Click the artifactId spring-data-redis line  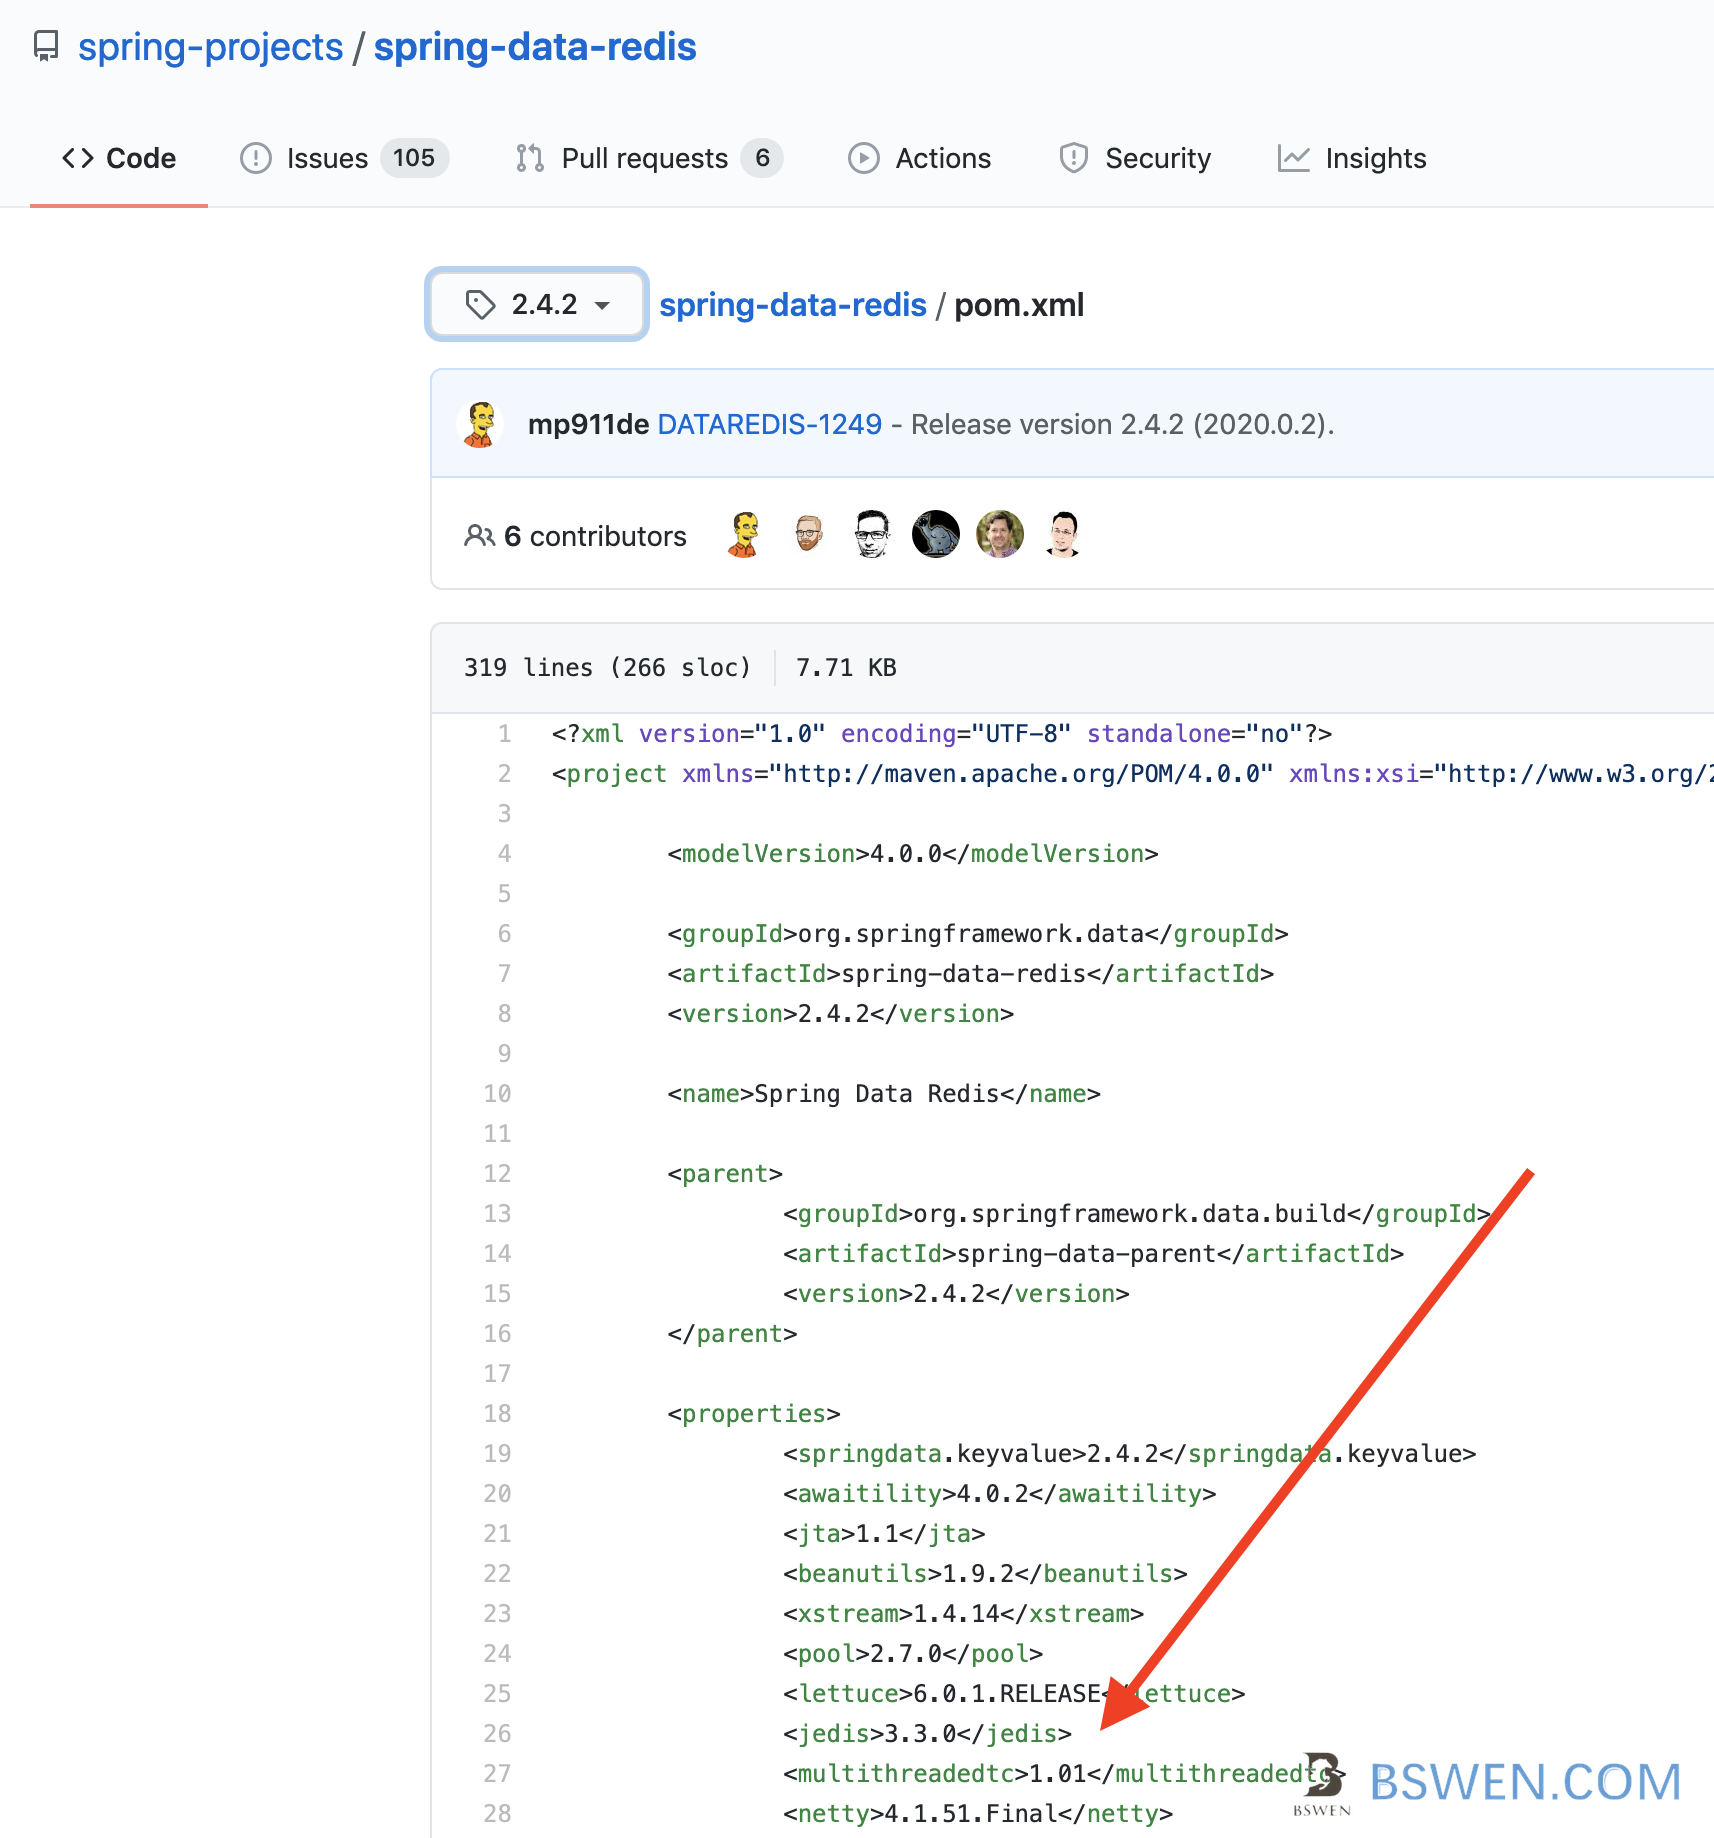(971, 974)
